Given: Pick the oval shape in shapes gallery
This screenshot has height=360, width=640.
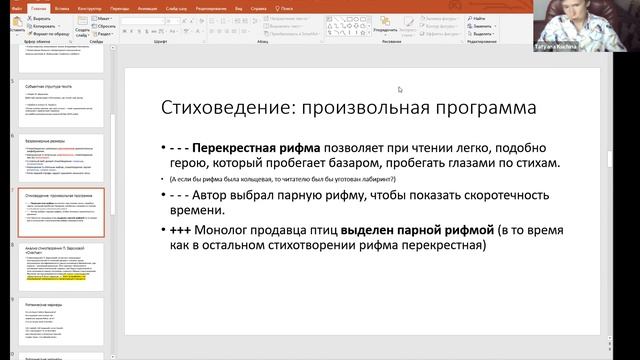Looking at the screenshot, I should 356,19.
